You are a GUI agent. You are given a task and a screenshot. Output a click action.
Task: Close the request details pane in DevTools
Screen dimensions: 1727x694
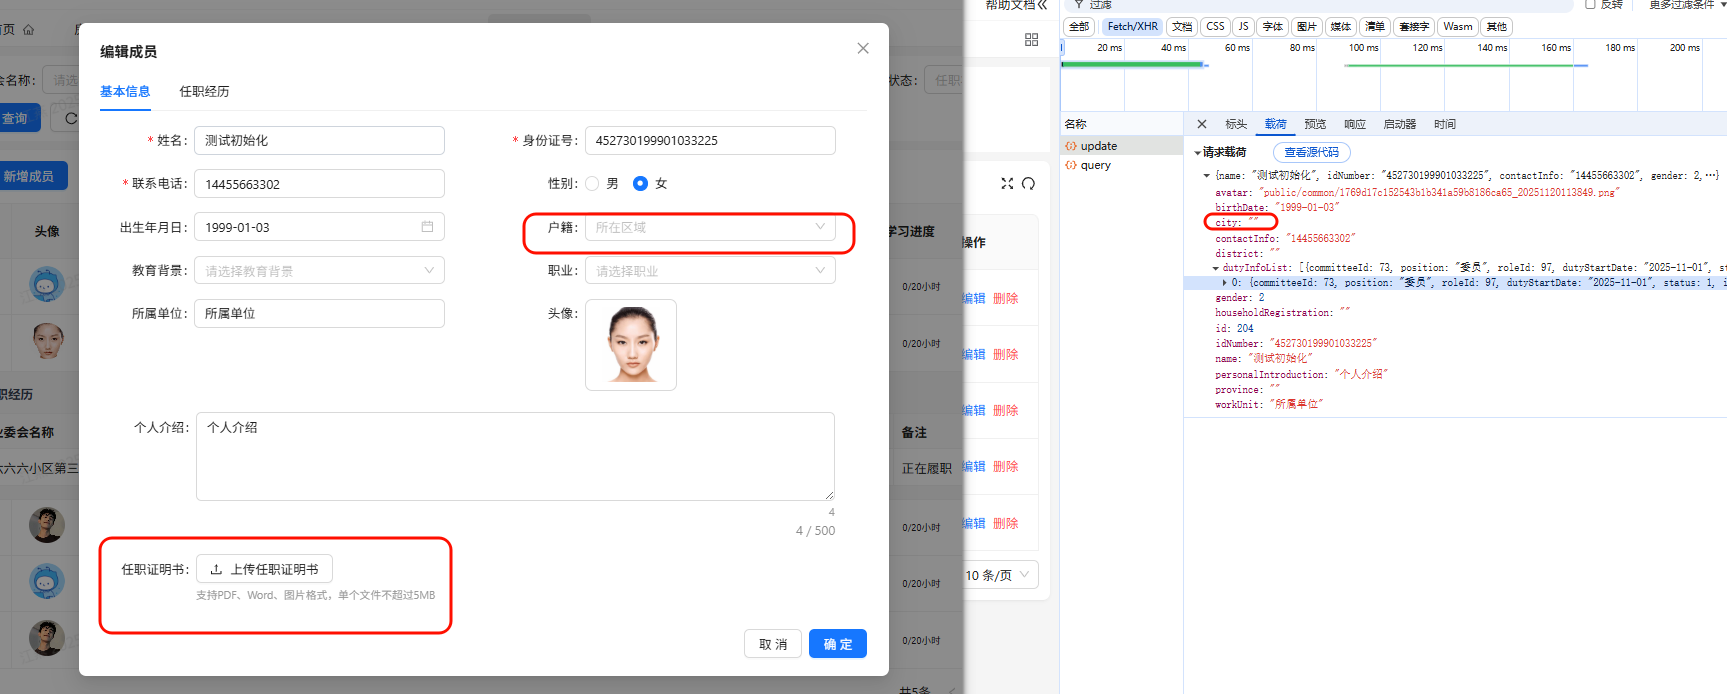coord(1202,124)
